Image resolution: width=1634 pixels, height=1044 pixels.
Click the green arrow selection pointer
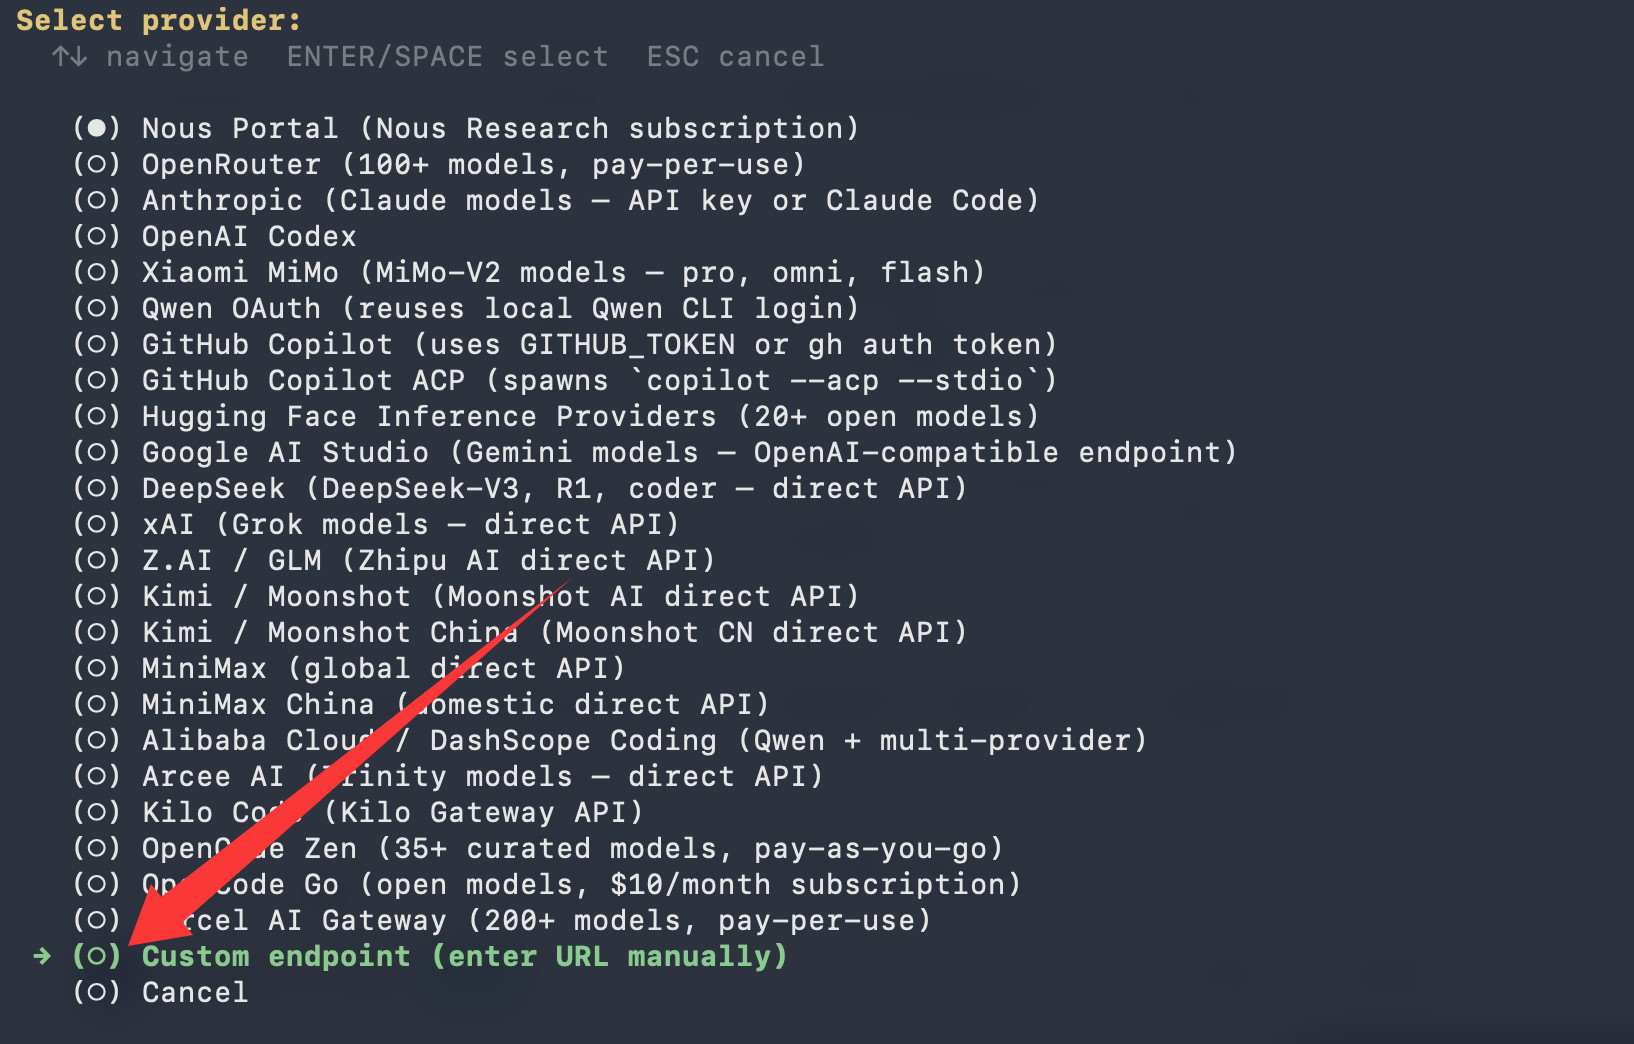[x=42, y=957]
